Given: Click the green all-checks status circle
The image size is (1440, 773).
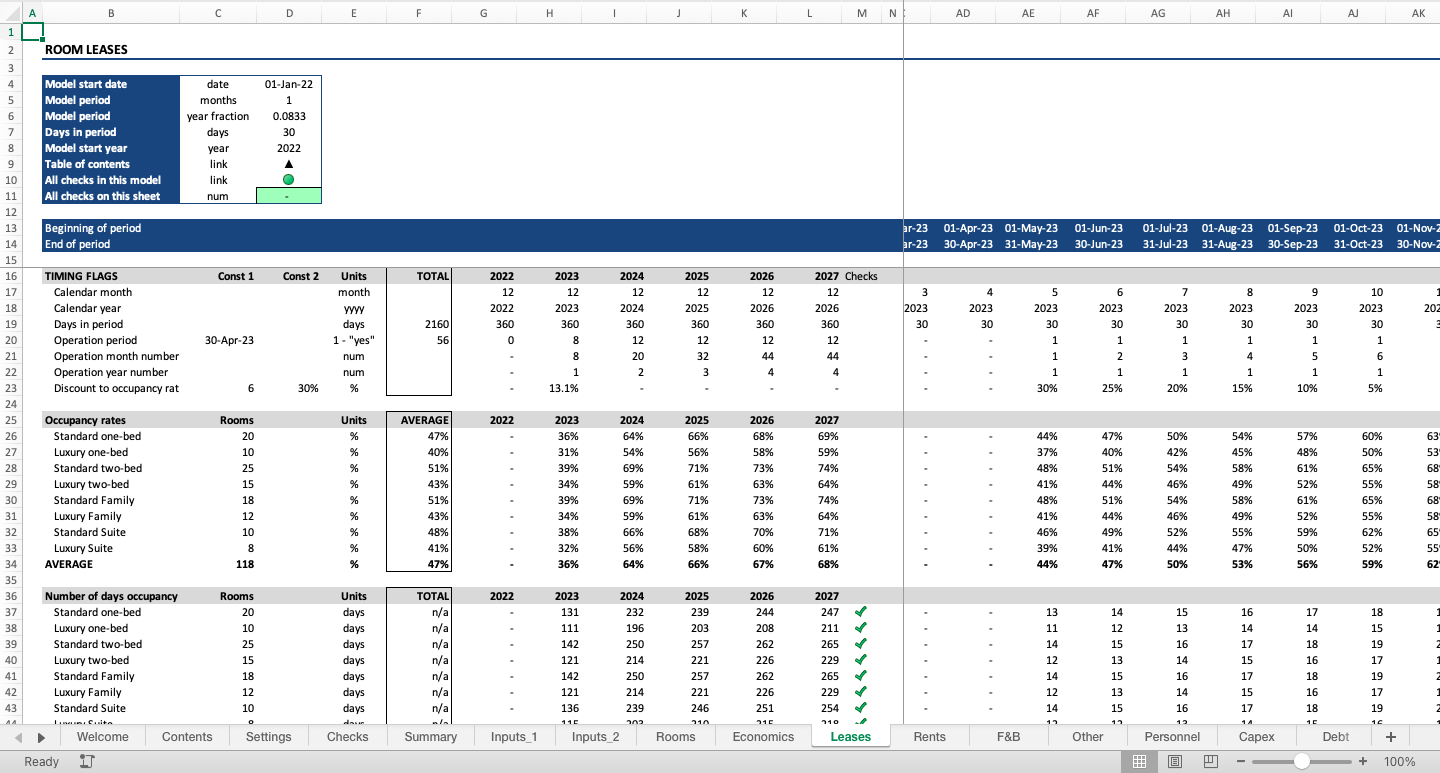Looking at the screenshot, I should pos(289,180).
